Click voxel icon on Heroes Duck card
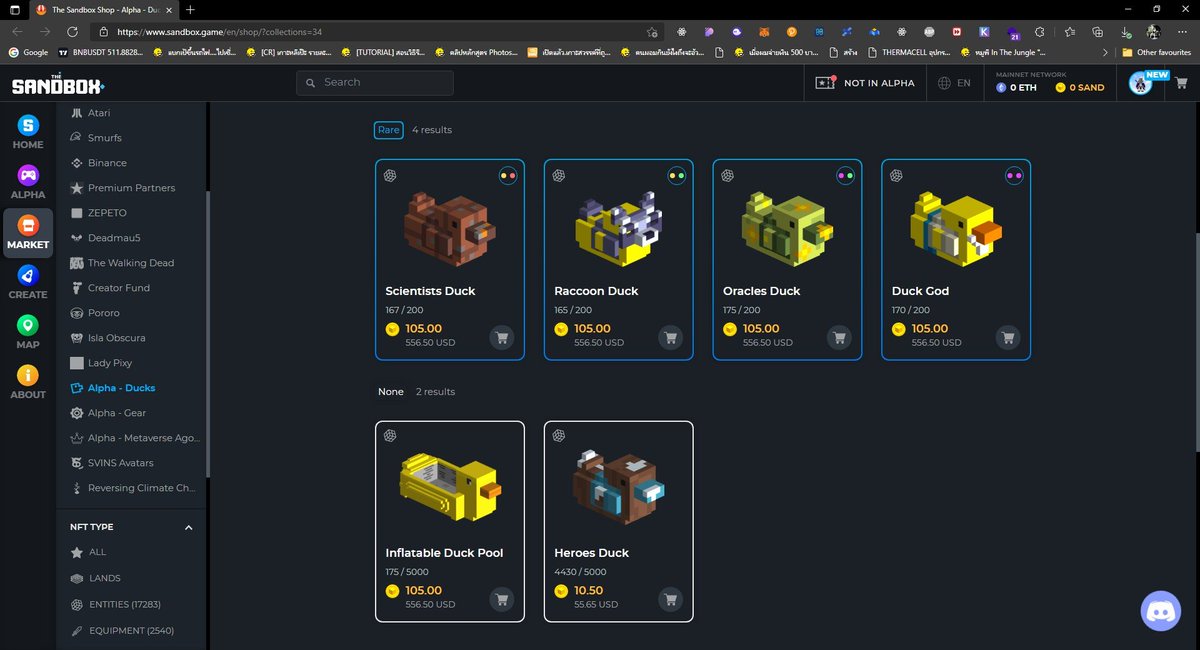Image resolution: width=1200 pixels, height=650 pixels. coord(559,436)
